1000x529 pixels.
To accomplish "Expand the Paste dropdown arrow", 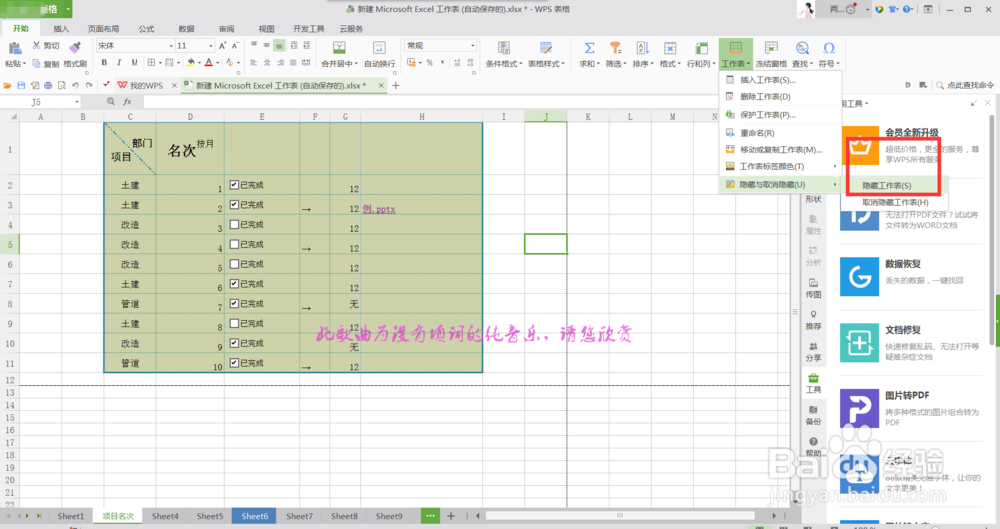I will pyautogui.click(x=24, y=64).
